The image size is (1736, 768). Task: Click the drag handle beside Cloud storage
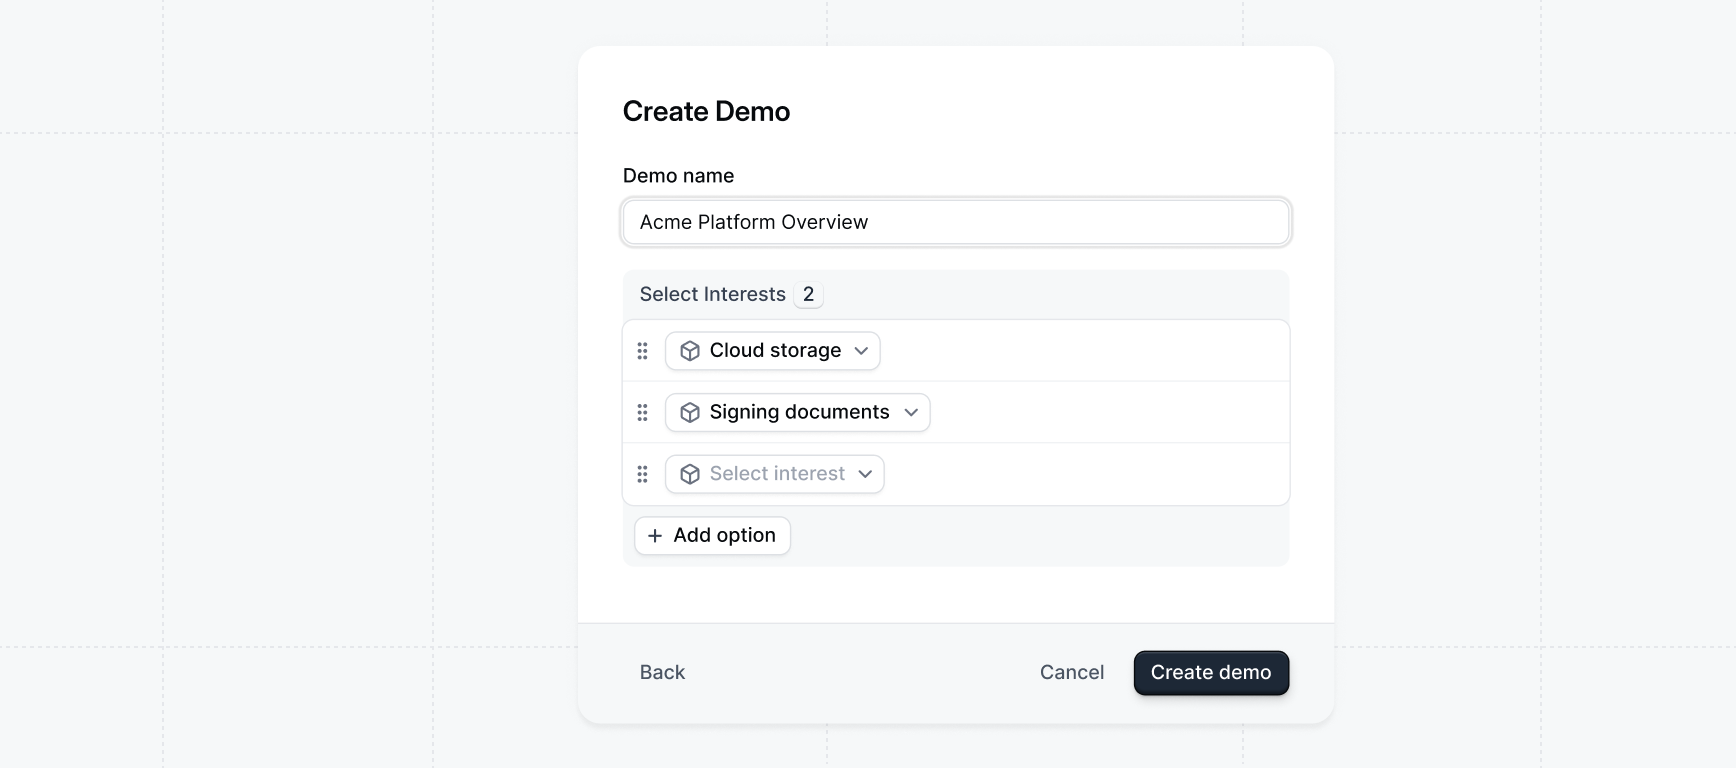(x=643, y=351)
